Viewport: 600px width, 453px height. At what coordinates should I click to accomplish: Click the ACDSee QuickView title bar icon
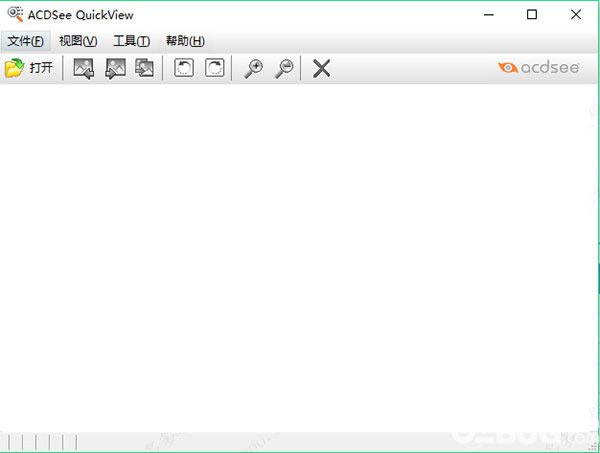15,14
